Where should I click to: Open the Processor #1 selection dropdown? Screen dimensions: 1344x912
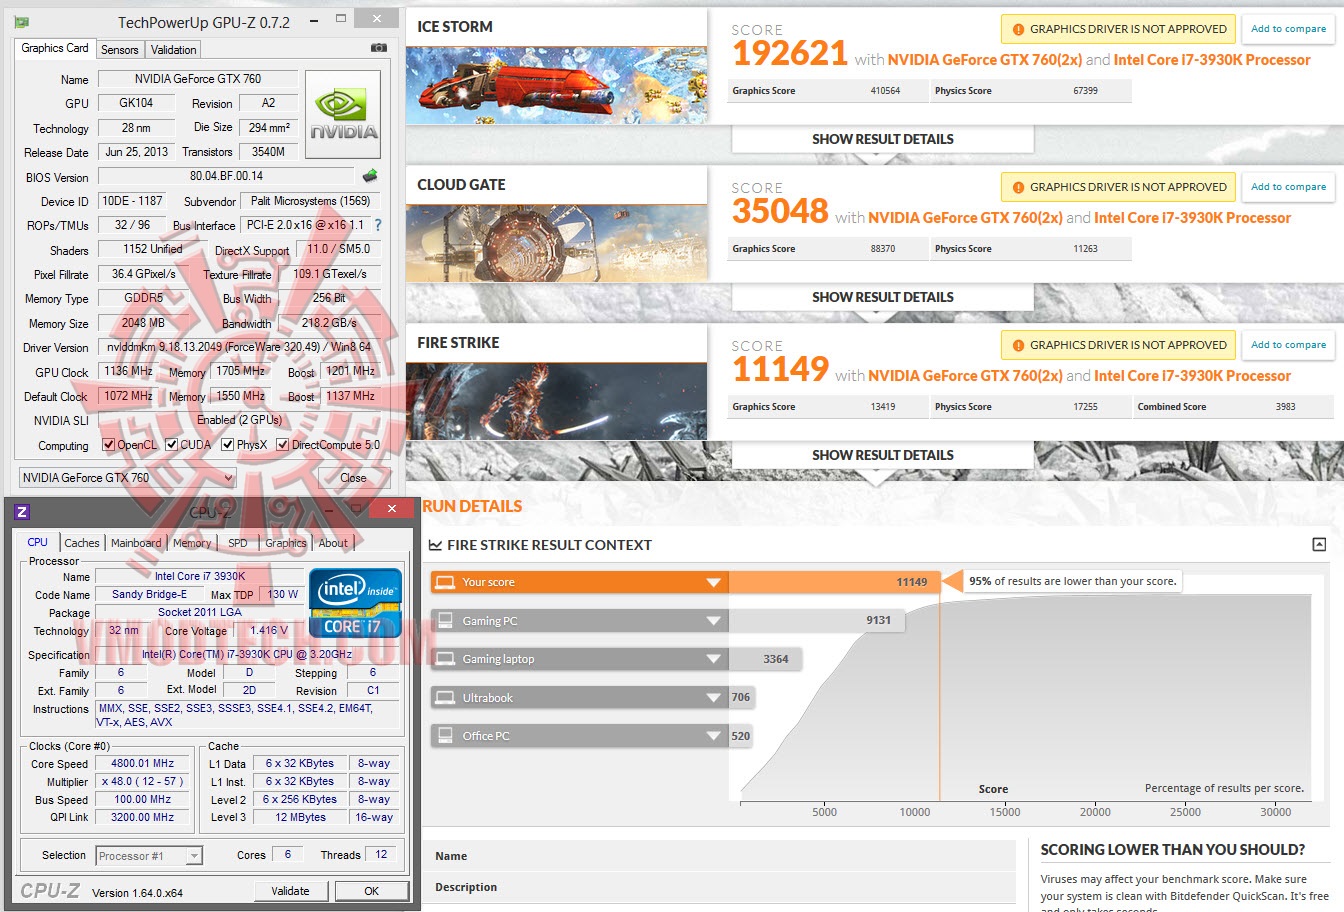(149, 855)
